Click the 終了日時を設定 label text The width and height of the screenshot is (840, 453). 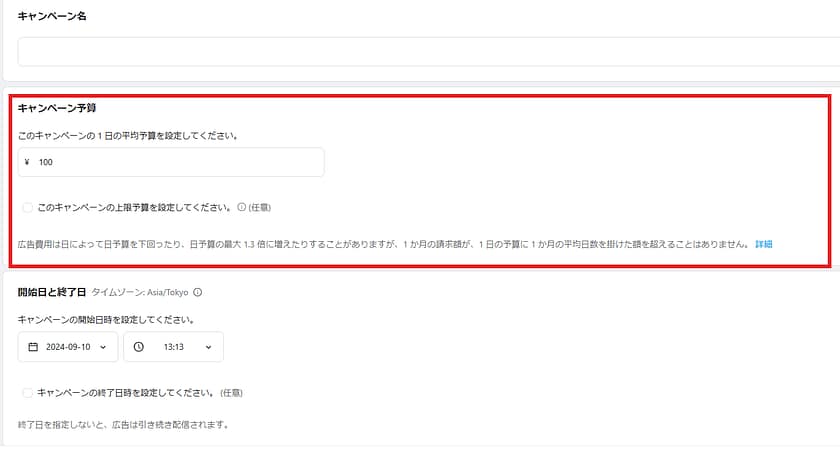point(120,393)
